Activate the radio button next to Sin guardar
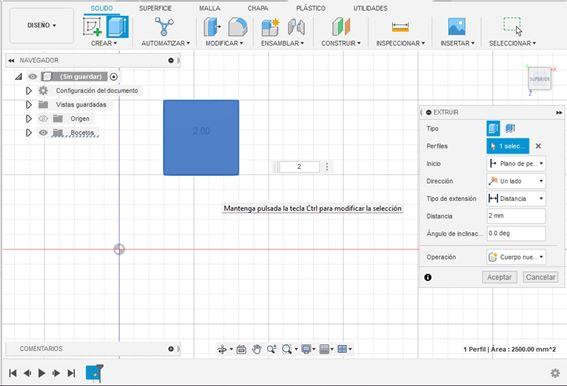 click(114, 77)
